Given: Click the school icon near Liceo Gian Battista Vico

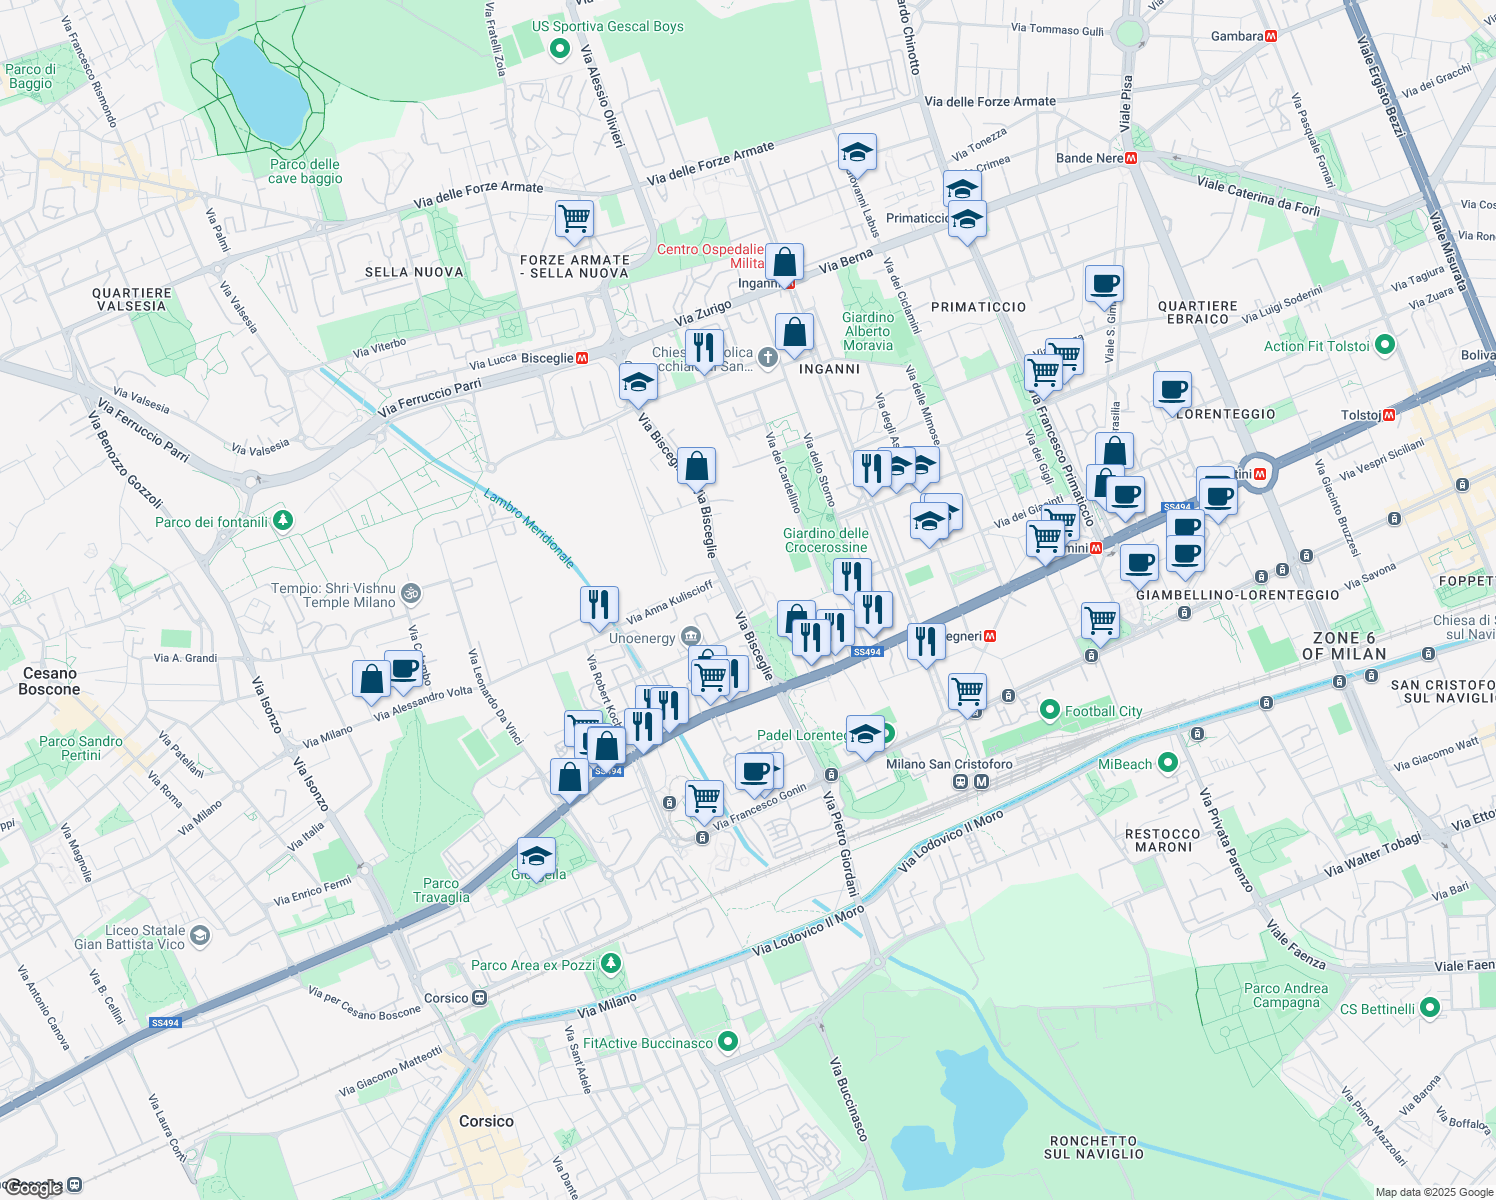Looking at the screenshot, I should tap(199, 933).
